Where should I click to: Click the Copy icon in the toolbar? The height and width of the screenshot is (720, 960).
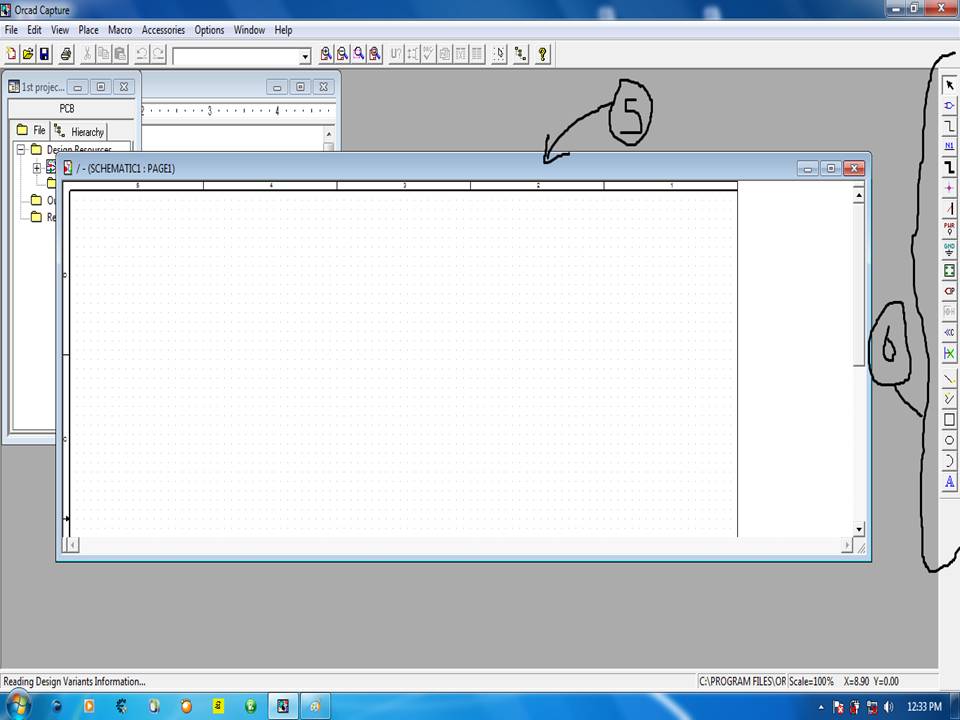coord(103,54)
